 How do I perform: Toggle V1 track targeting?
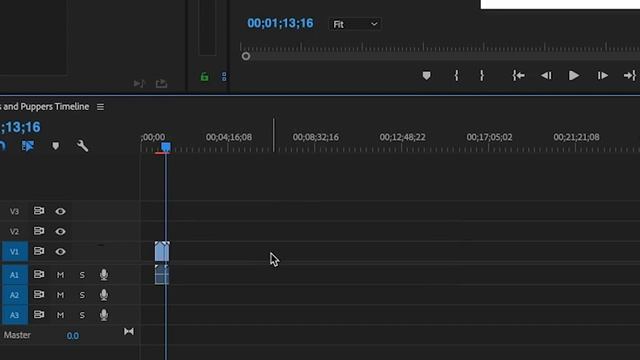(15, 251)
